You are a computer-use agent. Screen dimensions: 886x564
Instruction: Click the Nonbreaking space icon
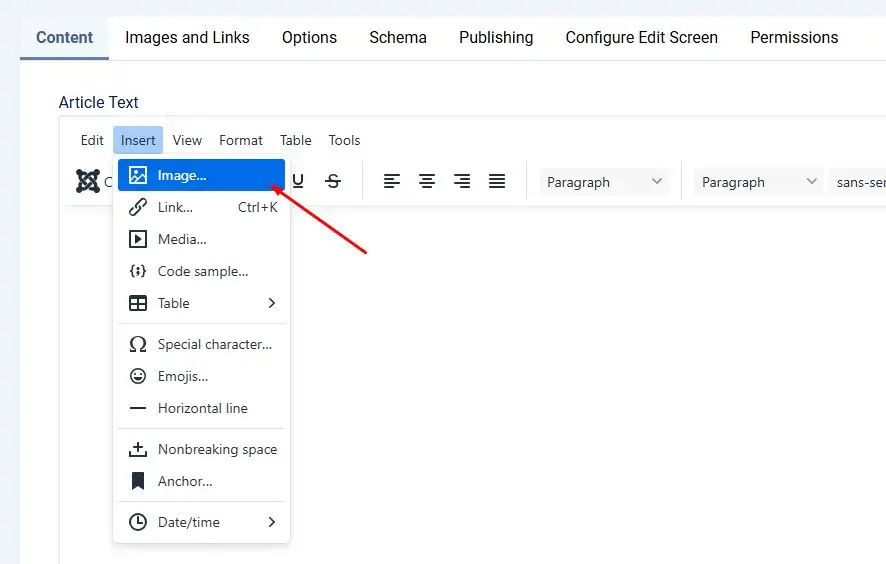(x=138, y=449)
